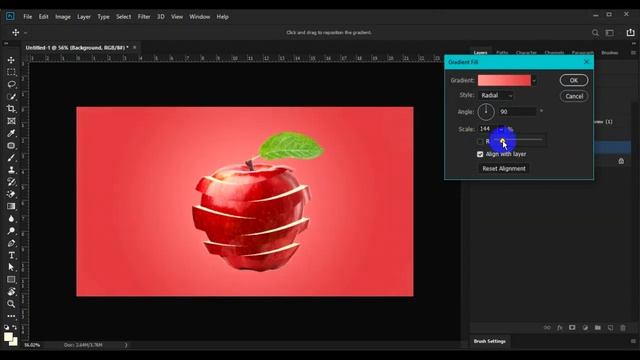Open the Filter menu
The image size is (640, 360).
tap(144, 17)
